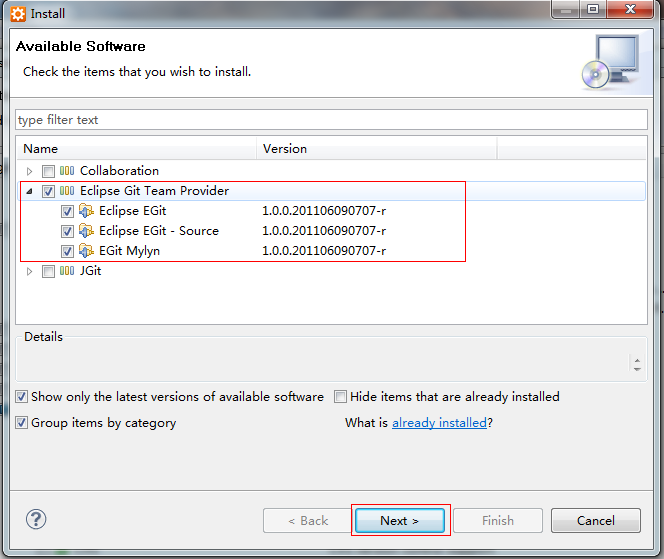
Task: Click the Eclipse EGit - Source feature icon
Action: (86, 230)
